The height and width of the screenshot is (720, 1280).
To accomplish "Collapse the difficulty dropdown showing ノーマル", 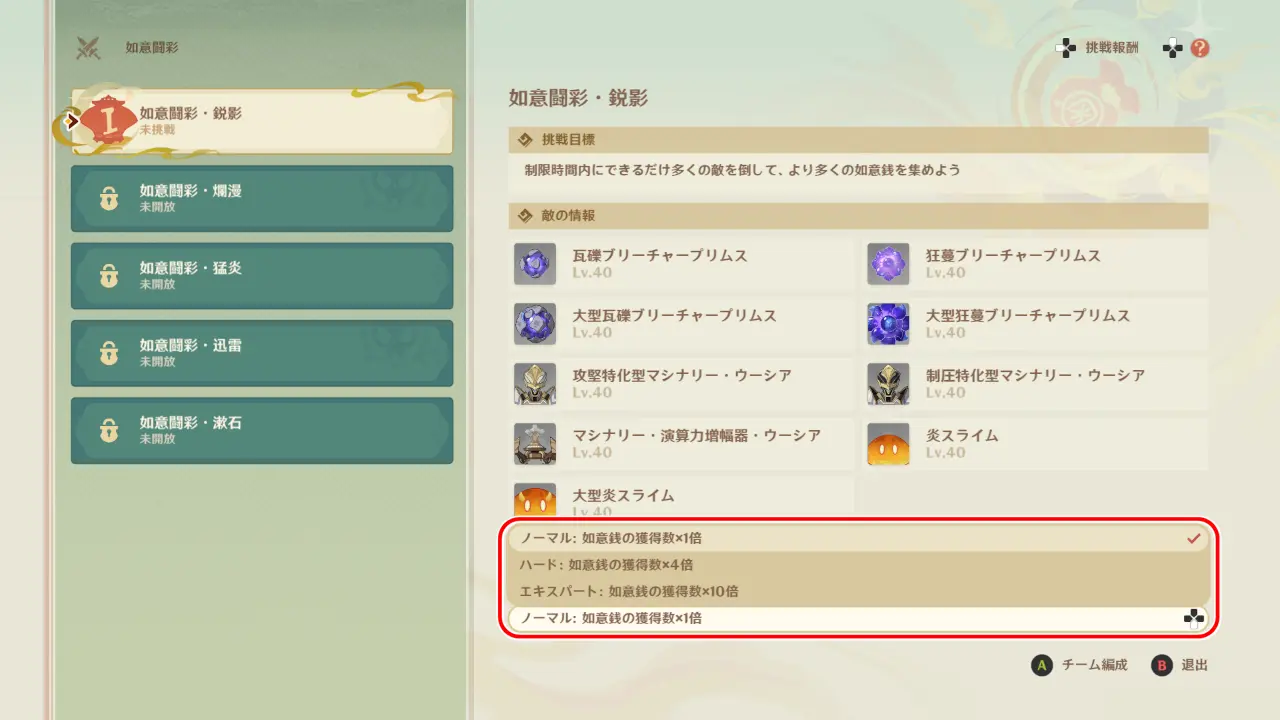I will click(858, 618).
